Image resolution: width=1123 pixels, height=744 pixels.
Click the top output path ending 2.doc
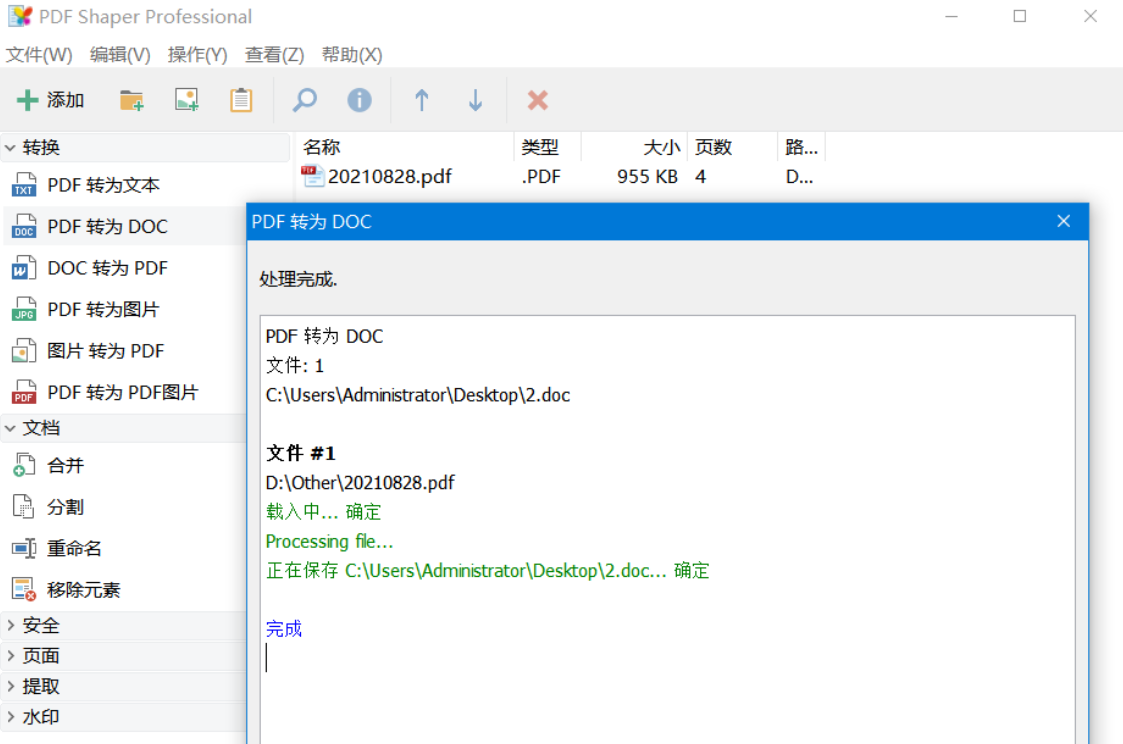(x=418, y=395)
